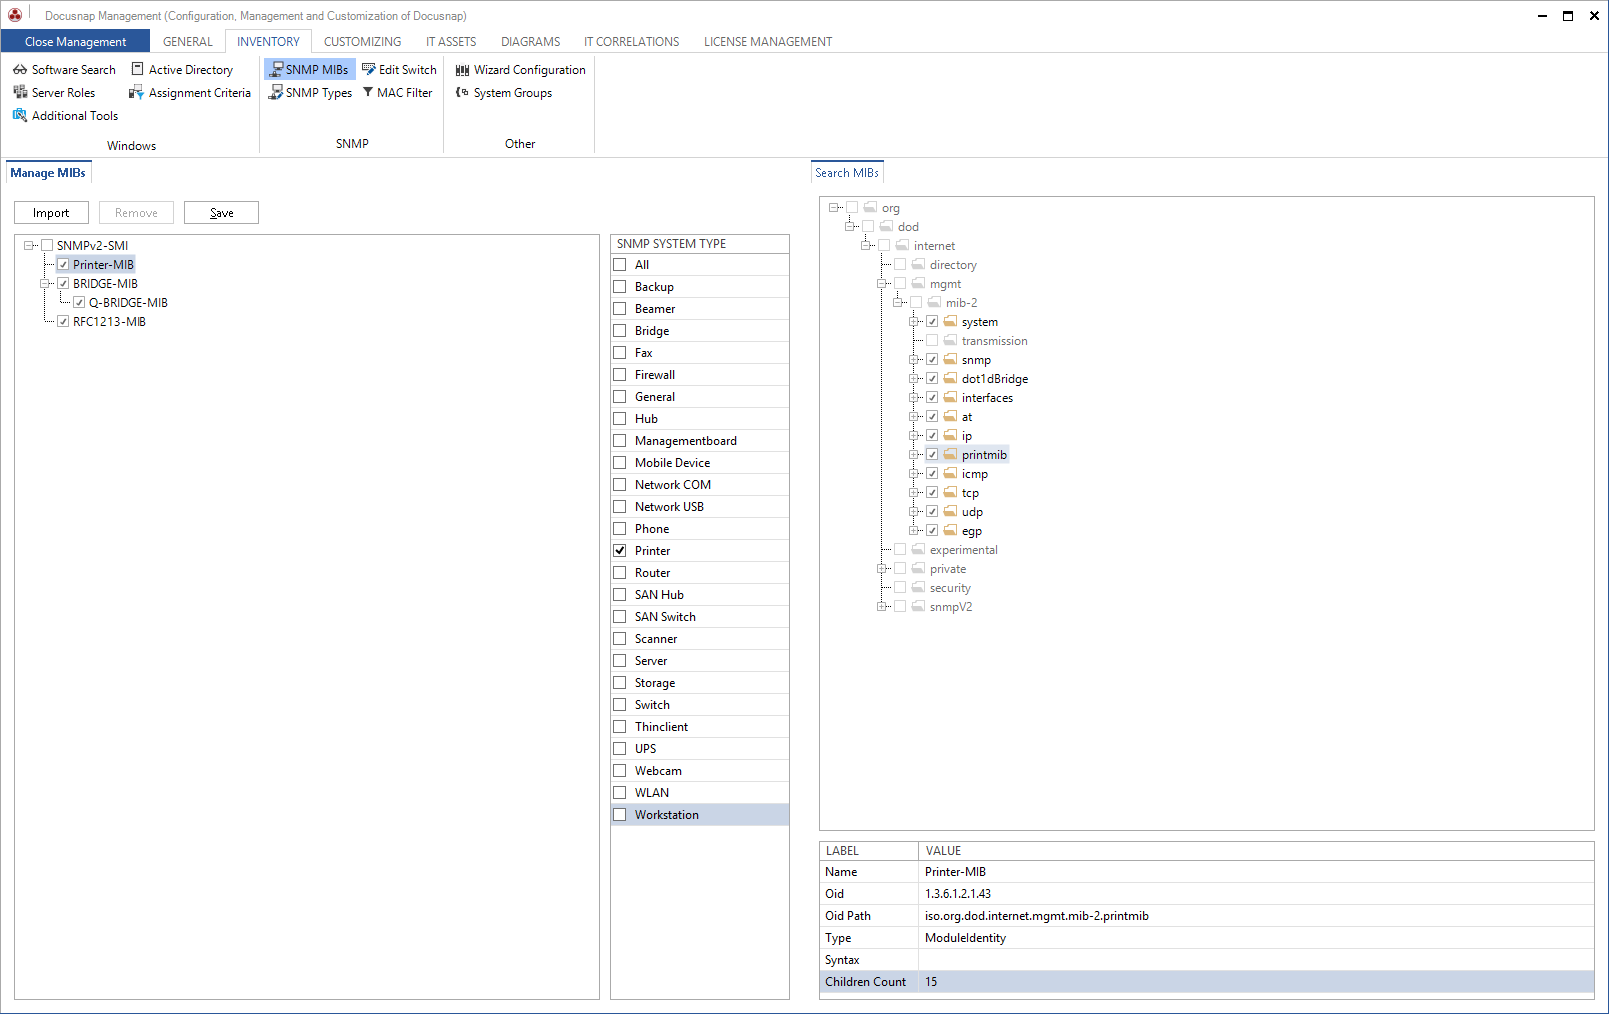
Task: Select the Children Count row
Action: pyautogui.click(x=1206, y=981)
